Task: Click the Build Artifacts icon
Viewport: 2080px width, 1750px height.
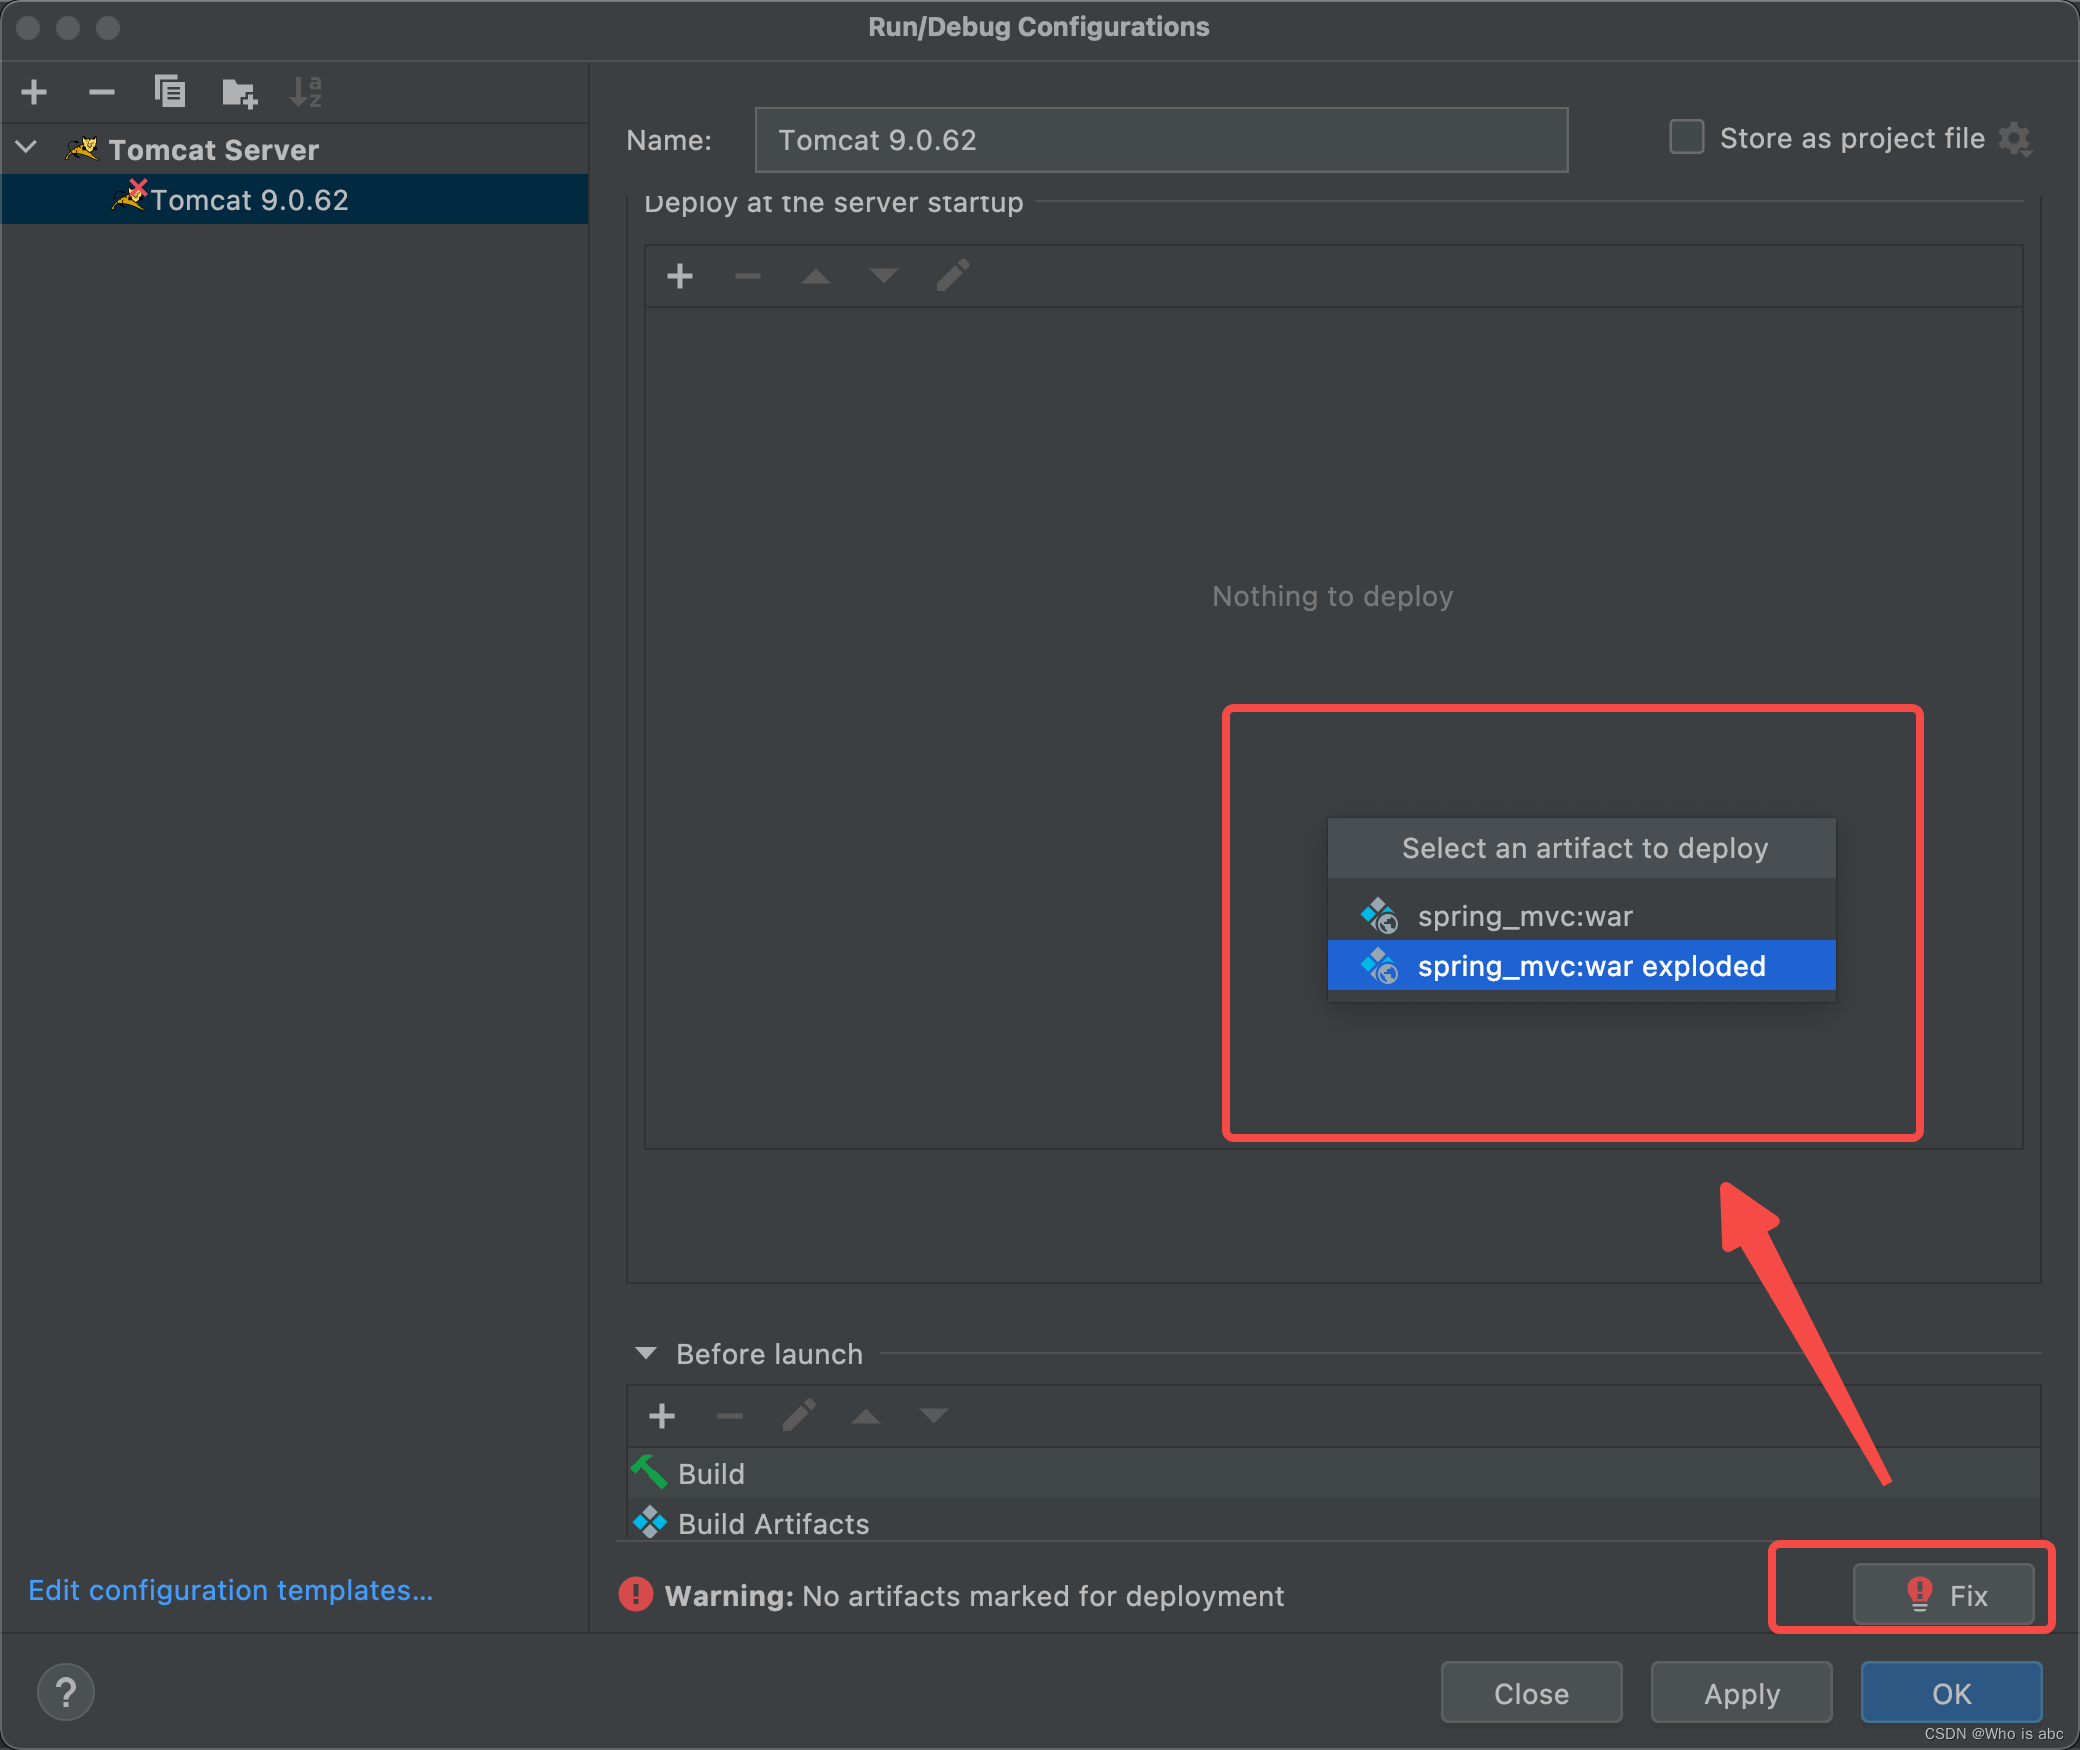Action: [x=660, y=1524]
